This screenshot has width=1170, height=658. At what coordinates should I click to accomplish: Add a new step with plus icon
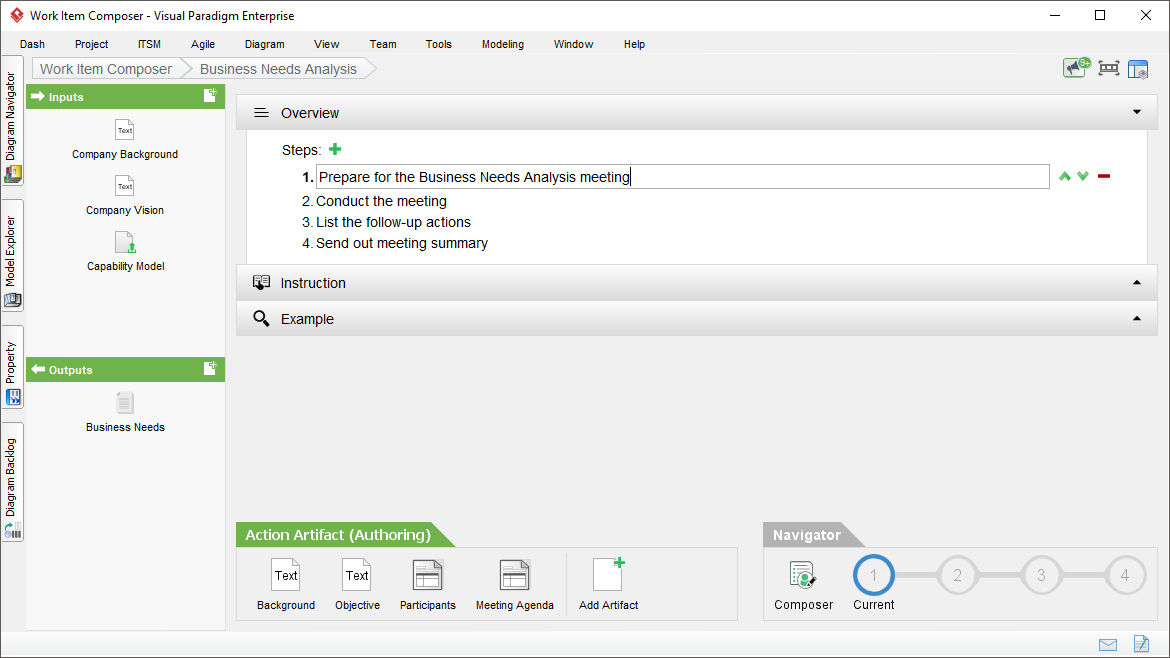point(335,149)
